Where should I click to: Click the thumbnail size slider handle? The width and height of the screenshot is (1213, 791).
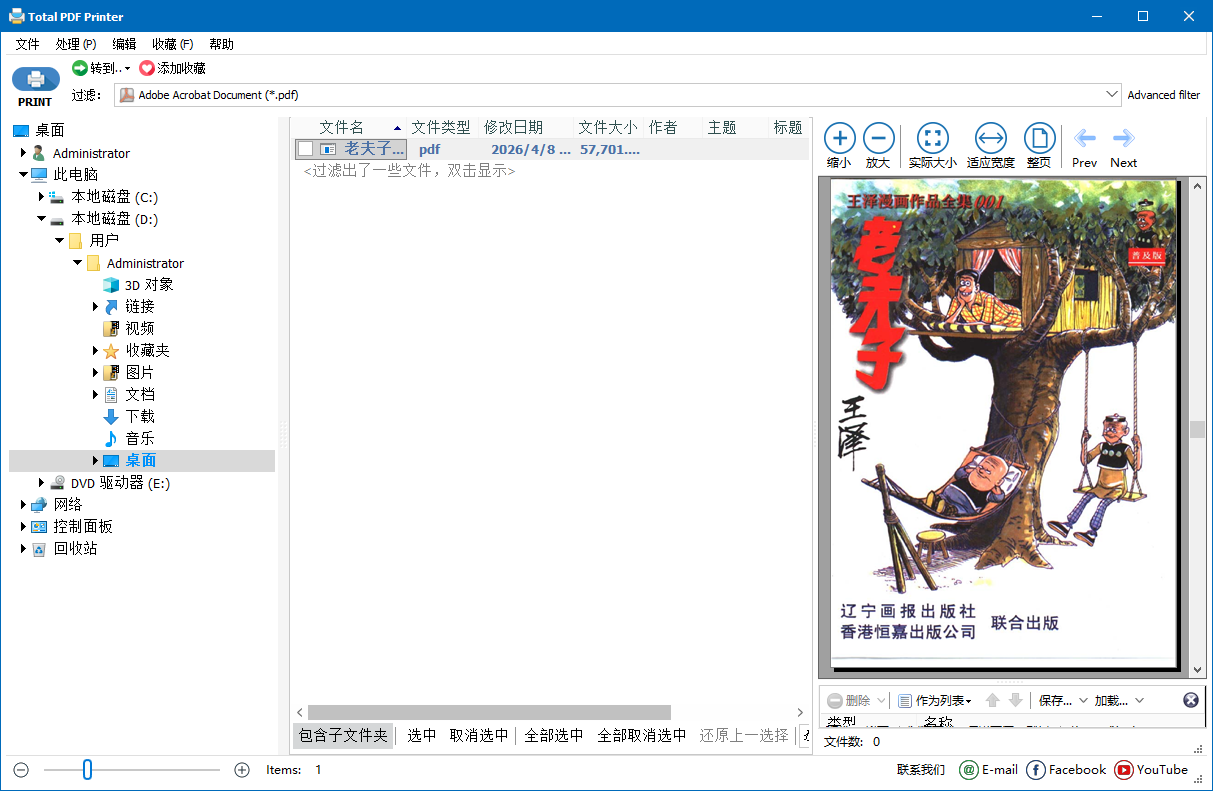(88, 769)
